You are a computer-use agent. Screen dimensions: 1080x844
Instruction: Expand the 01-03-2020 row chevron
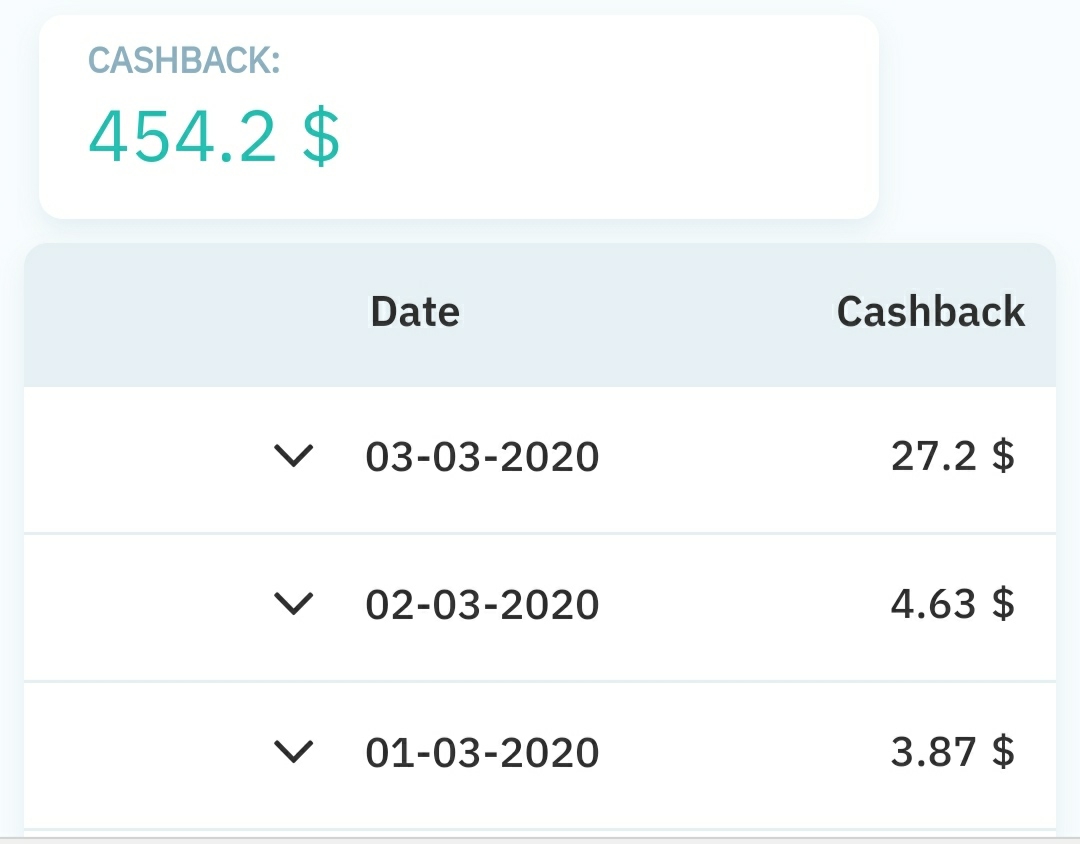(x=293, y=752)
